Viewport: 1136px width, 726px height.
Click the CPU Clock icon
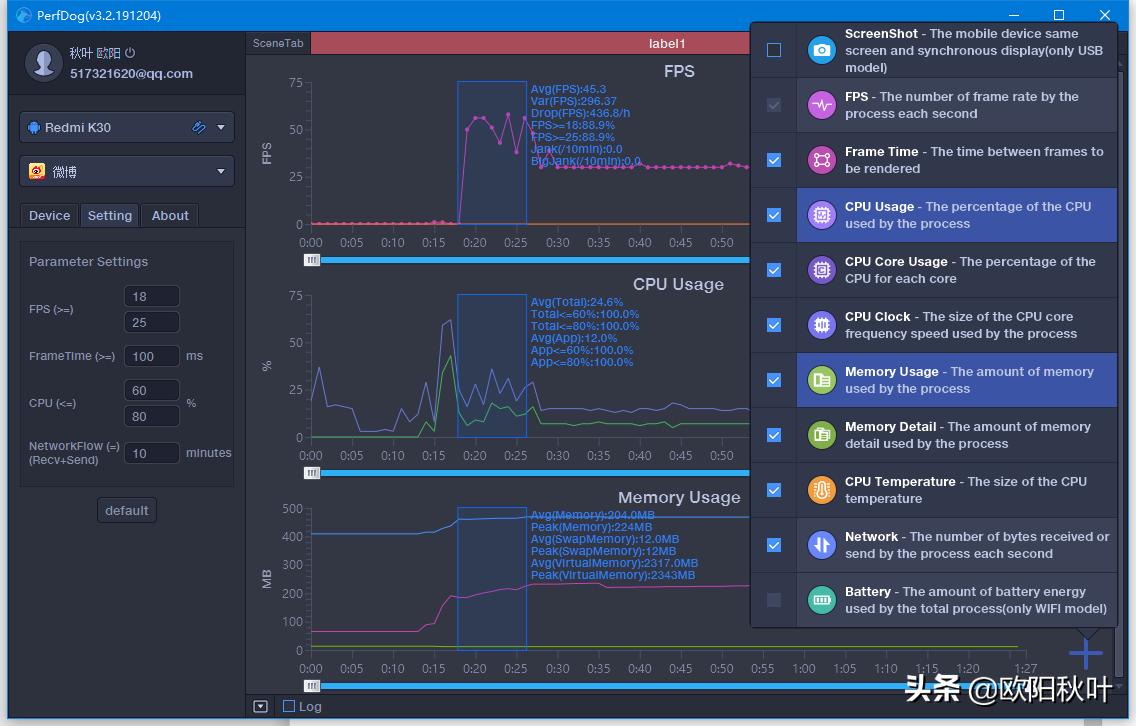(822, 325)
